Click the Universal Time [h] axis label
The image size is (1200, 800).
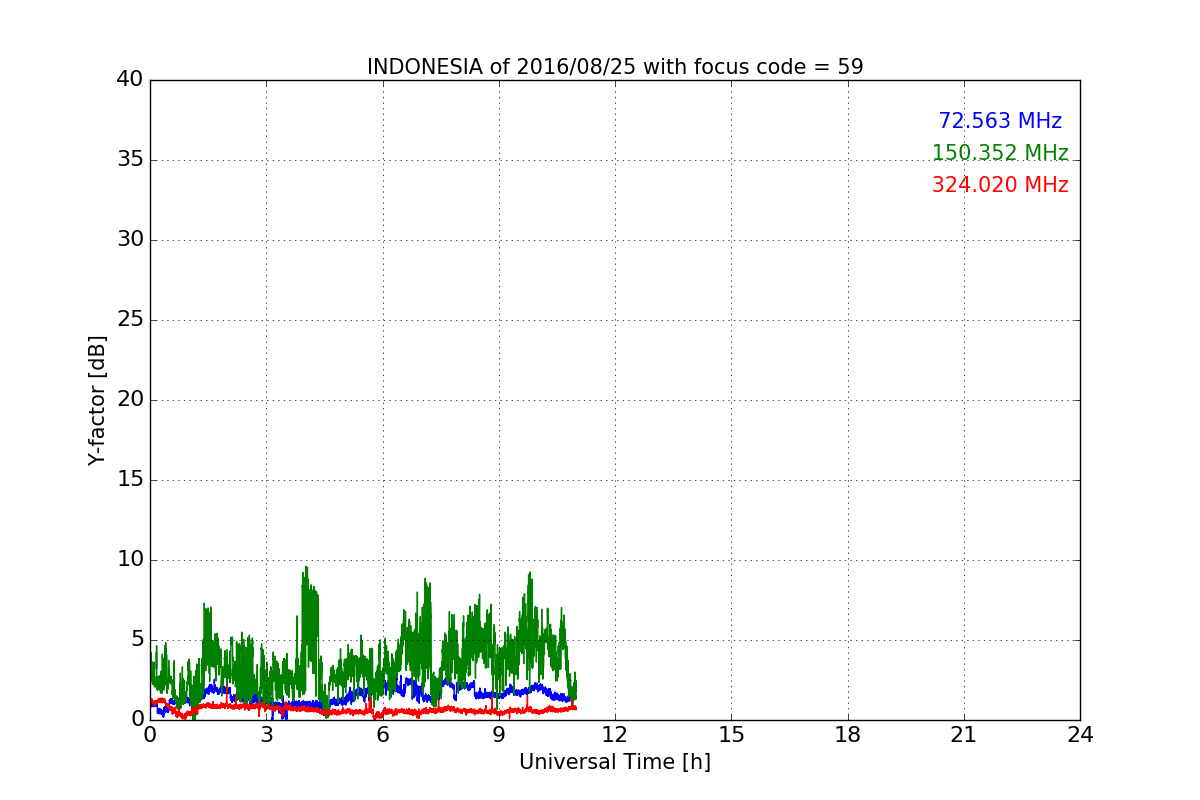pyautogui.click(x=615, y=762)
